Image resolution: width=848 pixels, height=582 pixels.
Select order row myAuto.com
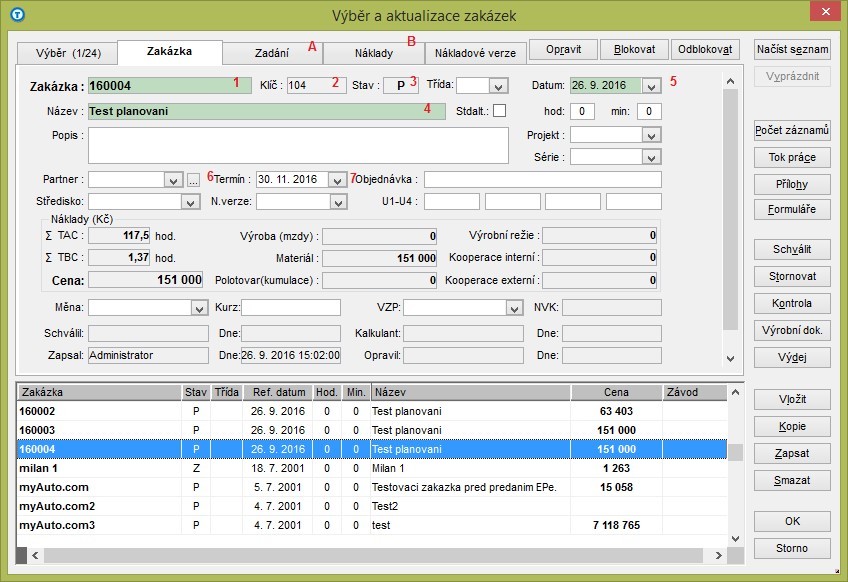coord(372,487)
